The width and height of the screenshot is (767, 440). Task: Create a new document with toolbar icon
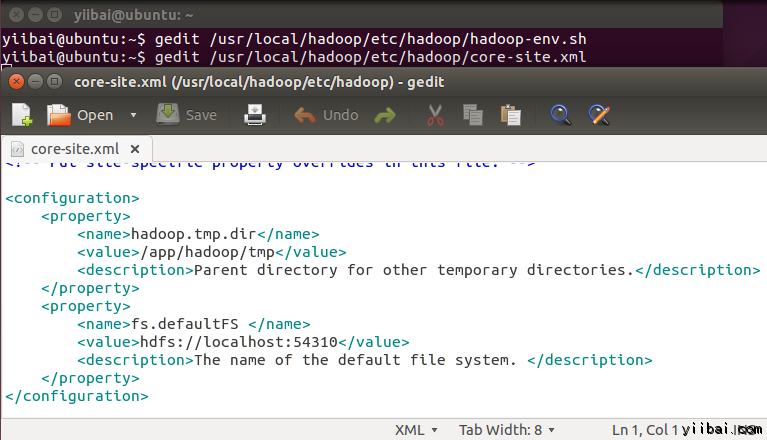pyautogui.click(x=21, y=115)
